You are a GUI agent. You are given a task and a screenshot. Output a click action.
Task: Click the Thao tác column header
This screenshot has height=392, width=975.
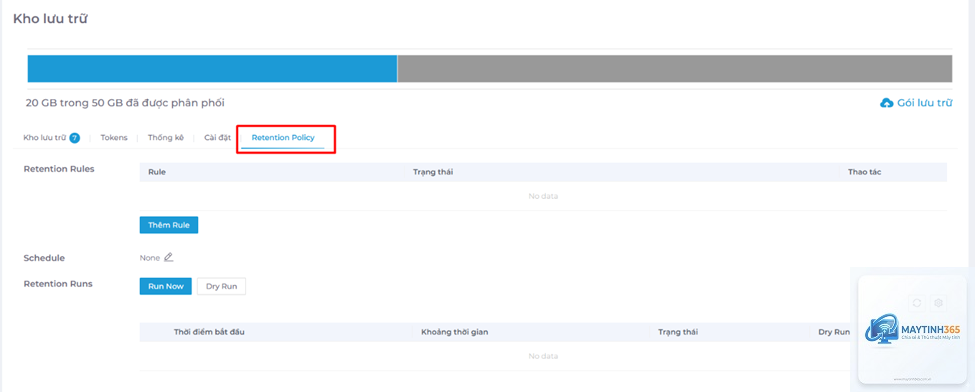(864, 172)
